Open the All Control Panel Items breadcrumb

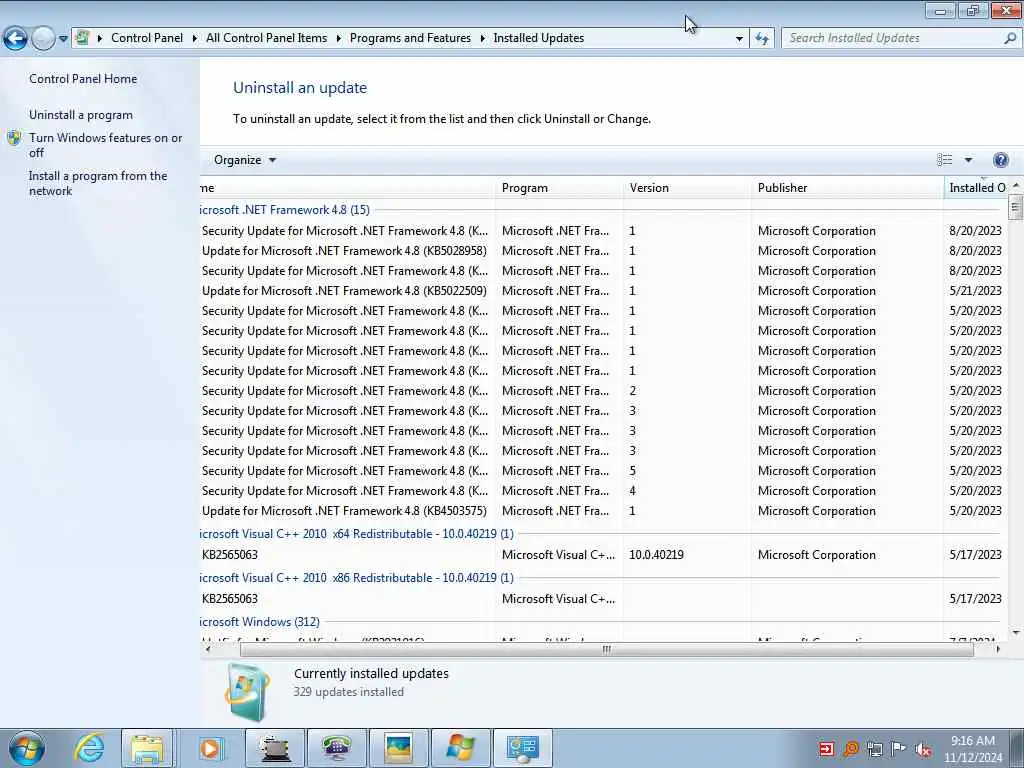tap(266, 38)
